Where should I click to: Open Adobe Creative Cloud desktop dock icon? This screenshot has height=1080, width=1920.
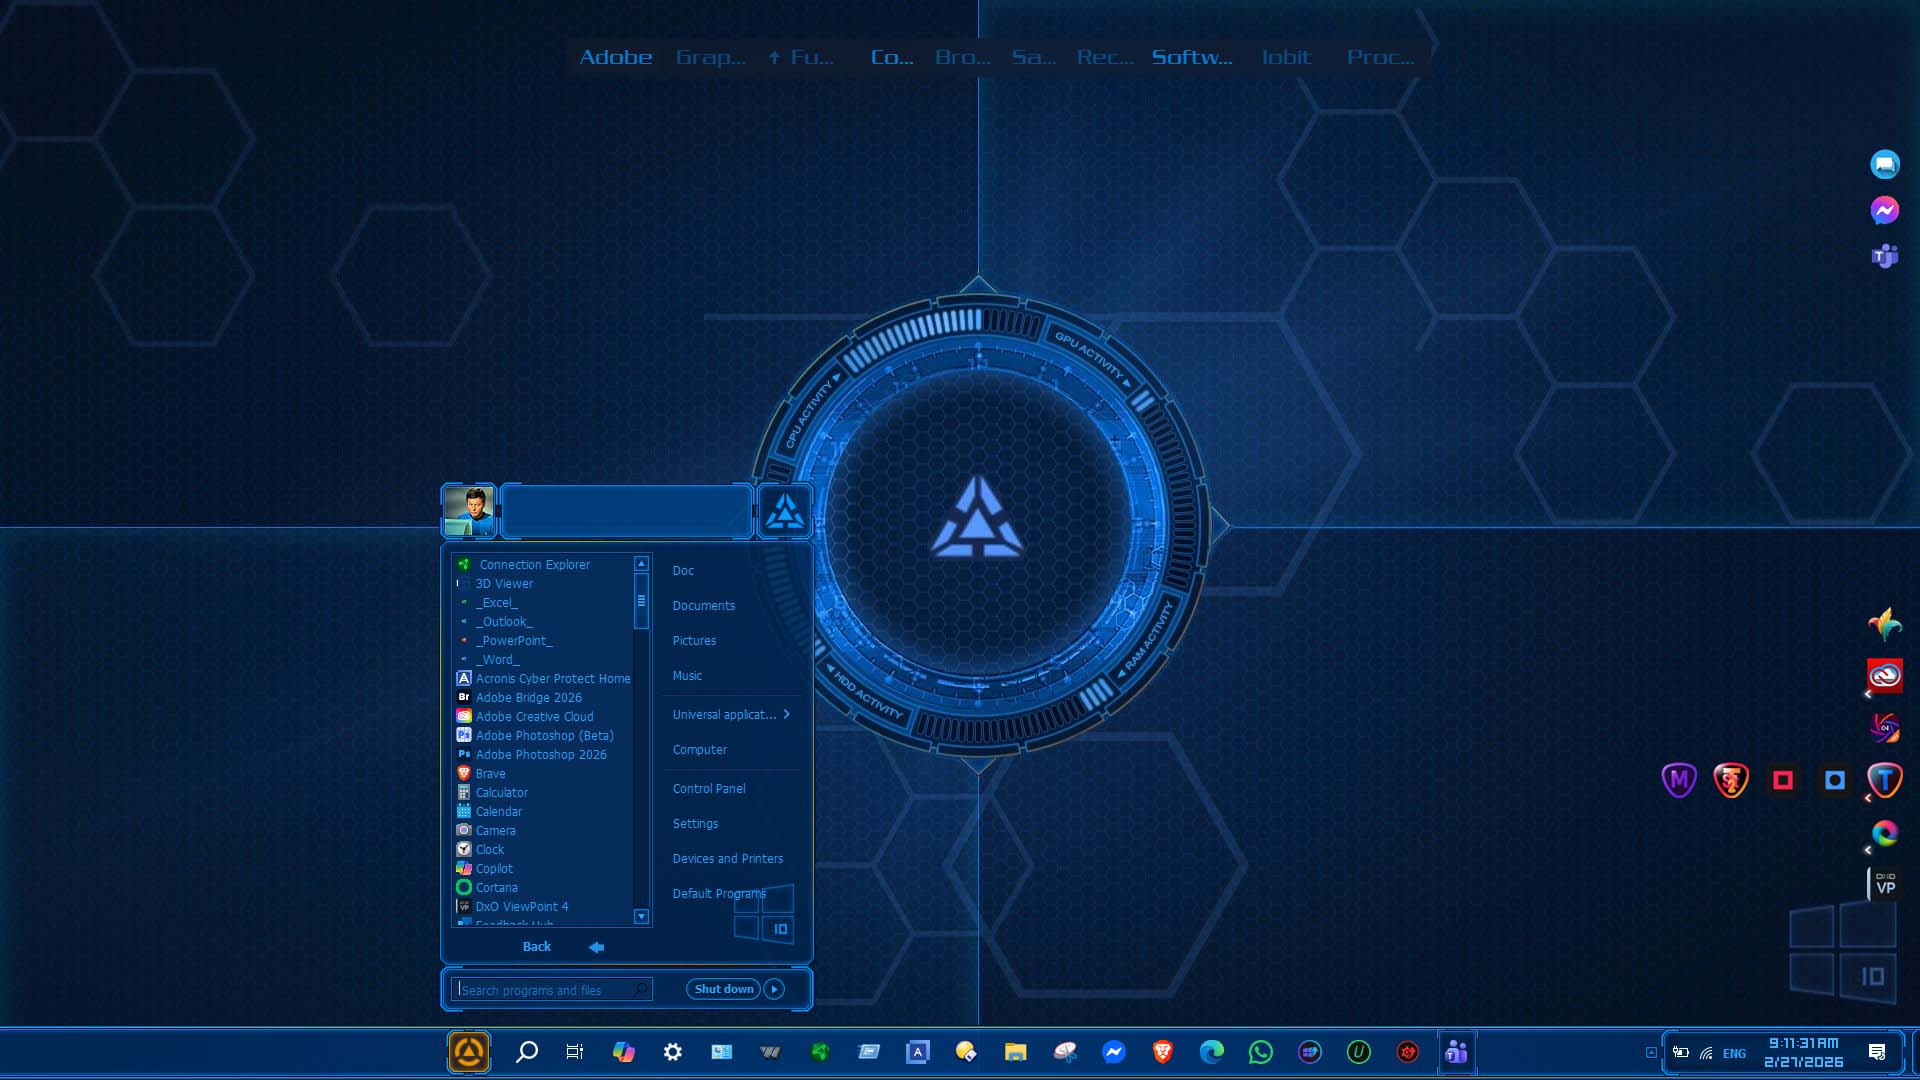point(1884,676)
